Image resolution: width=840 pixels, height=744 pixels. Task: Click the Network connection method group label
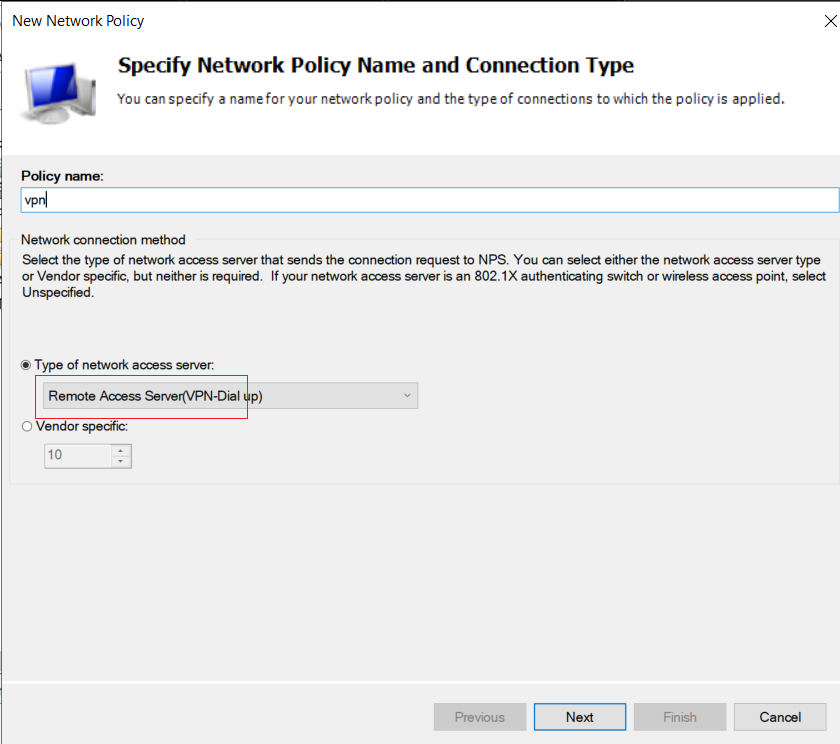coord(103,239)
